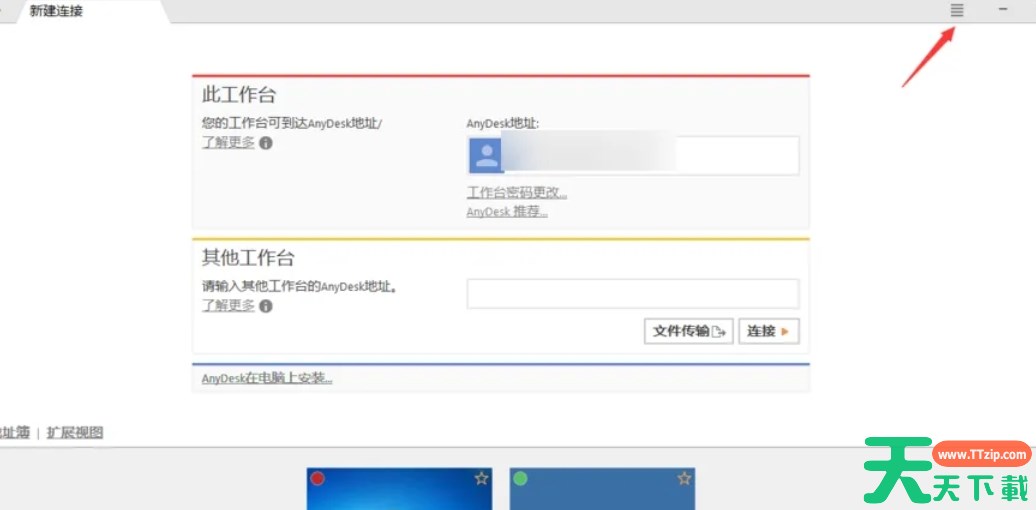Click the user avatar icon beside AnyDesk地址

(x=486, y=155)
